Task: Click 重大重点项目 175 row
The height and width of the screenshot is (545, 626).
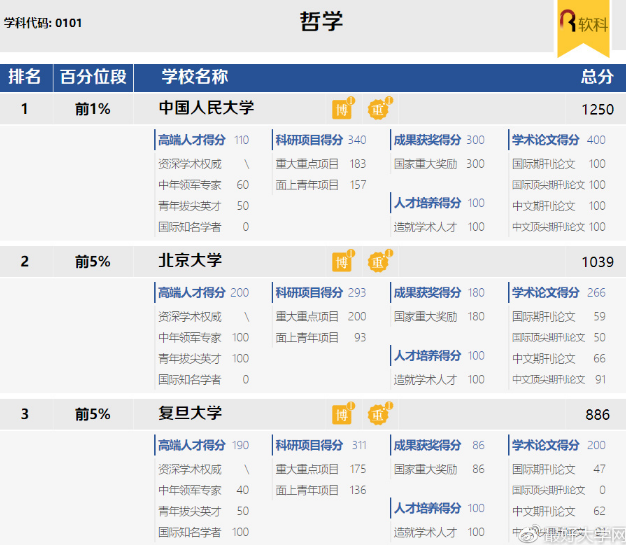Action: coord(321,469)
